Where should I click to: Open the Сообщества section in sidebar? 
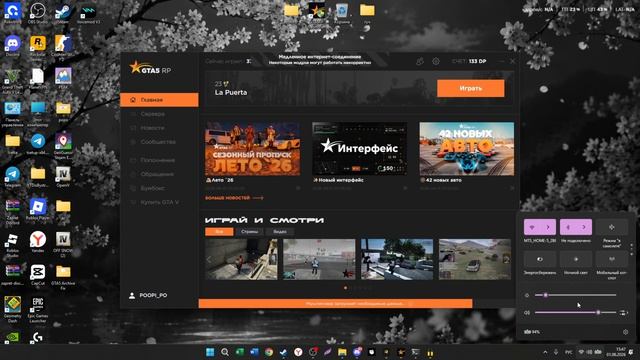pos(158,142)
